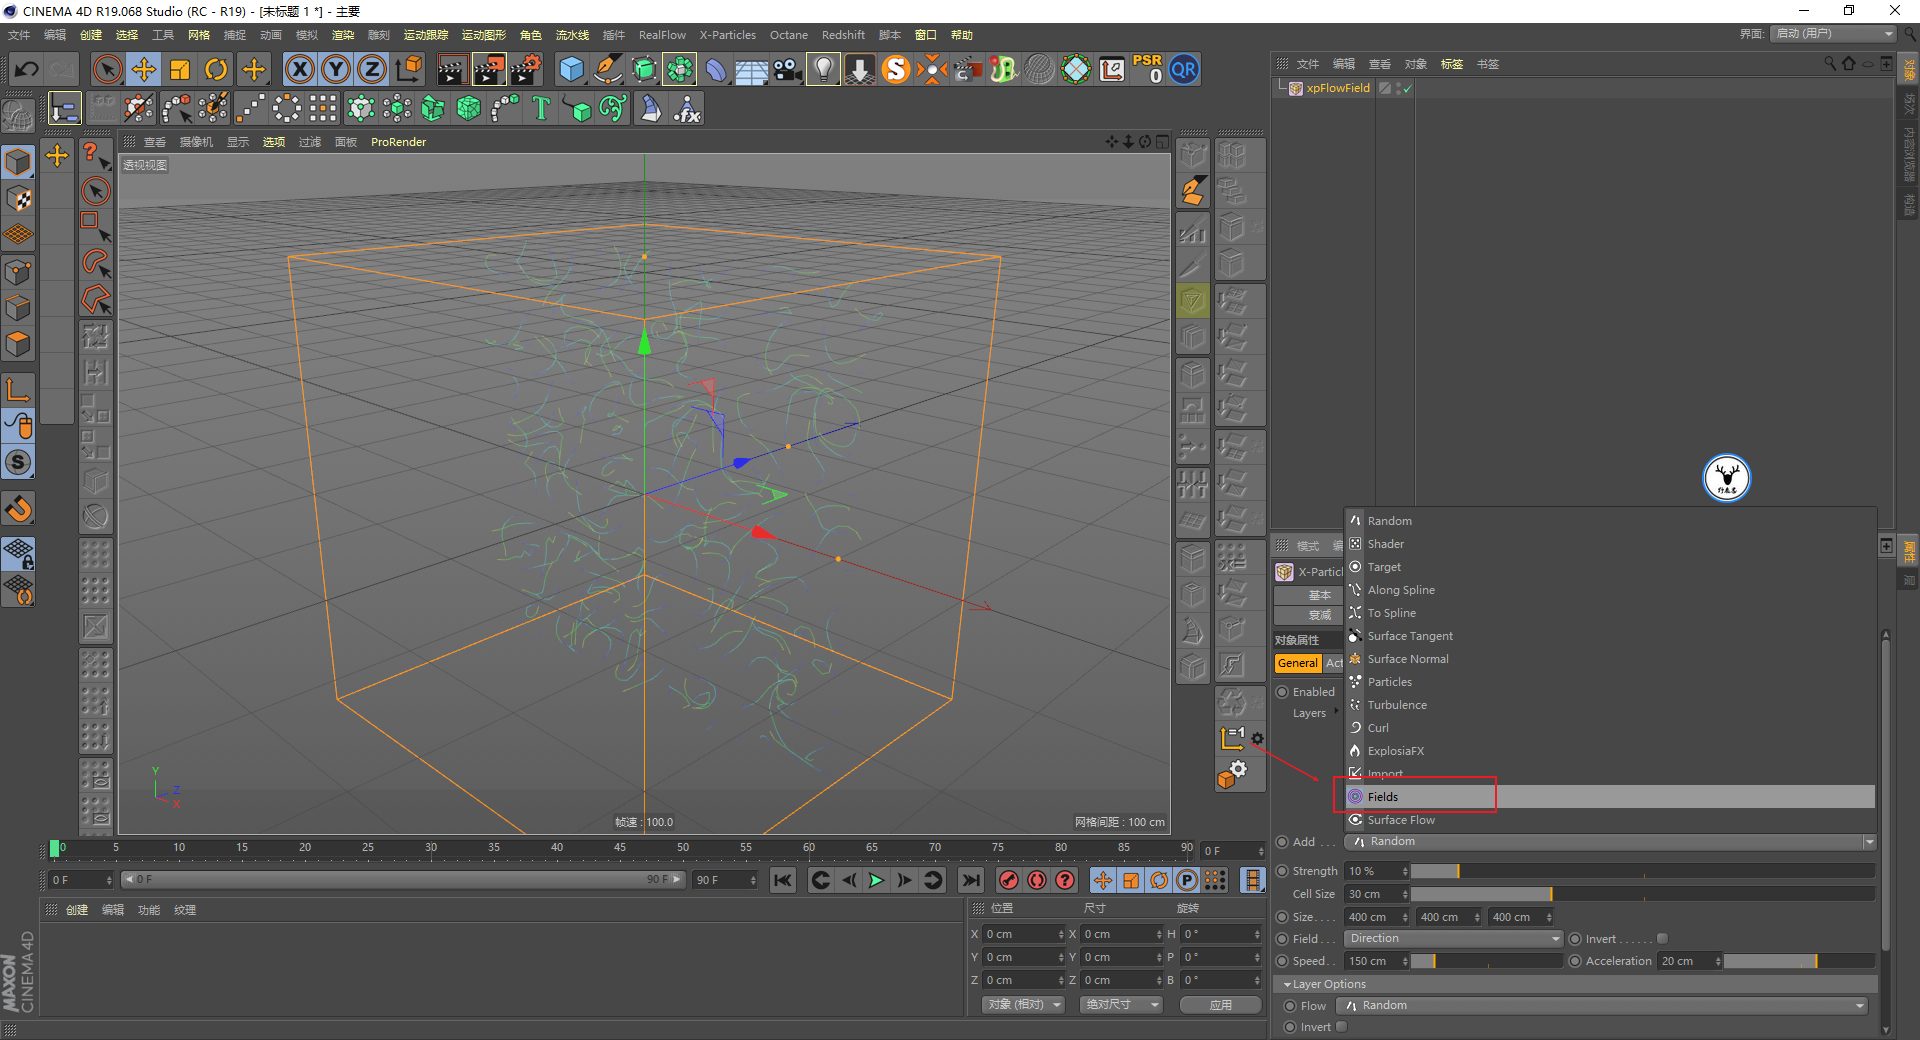The image size is (1920, 1040).
Task: Click frame 45 on the timeline ruler
Action: tap(620, 848)
